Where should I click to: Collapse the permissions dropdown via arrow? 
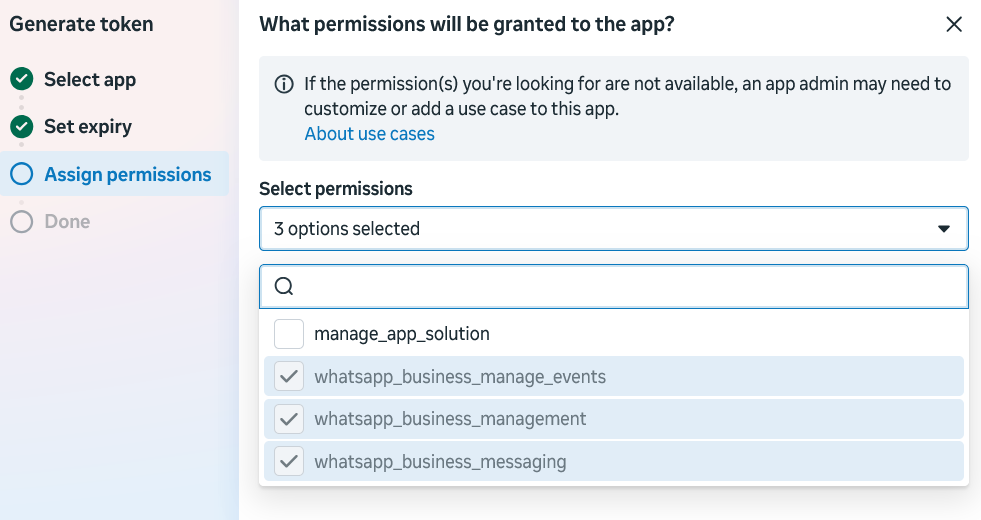click(x=944, y=229)
